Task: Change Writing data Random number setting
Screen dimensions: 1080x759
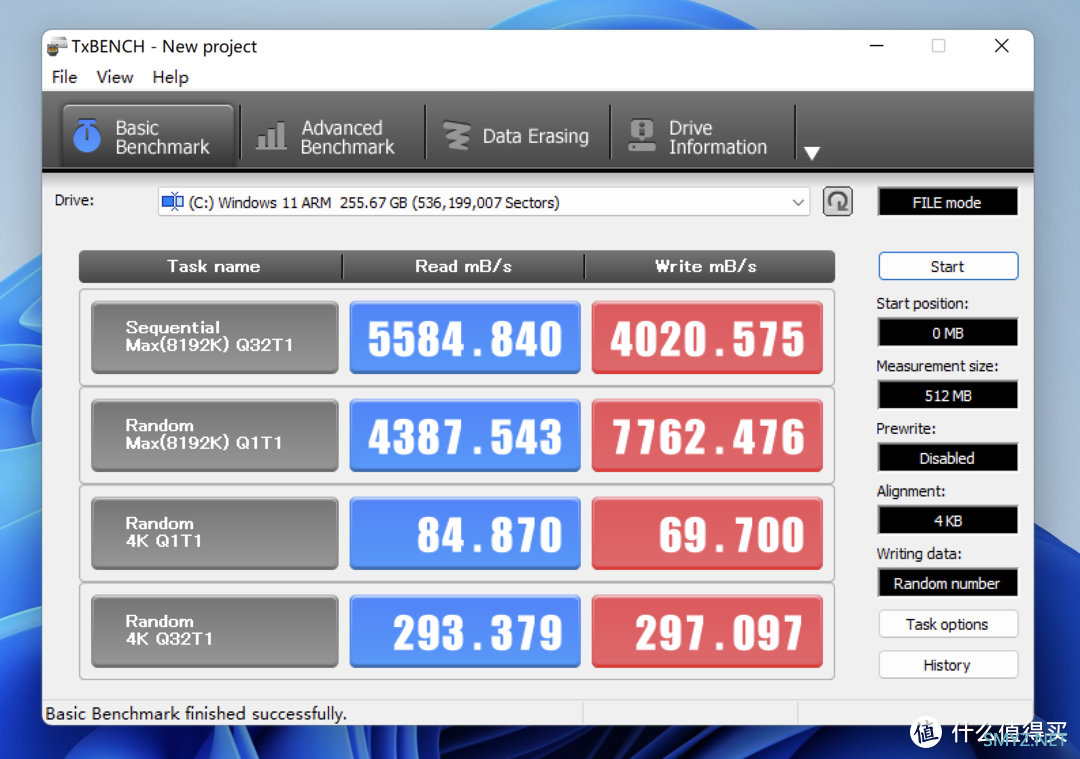Action: coord(947,583)
